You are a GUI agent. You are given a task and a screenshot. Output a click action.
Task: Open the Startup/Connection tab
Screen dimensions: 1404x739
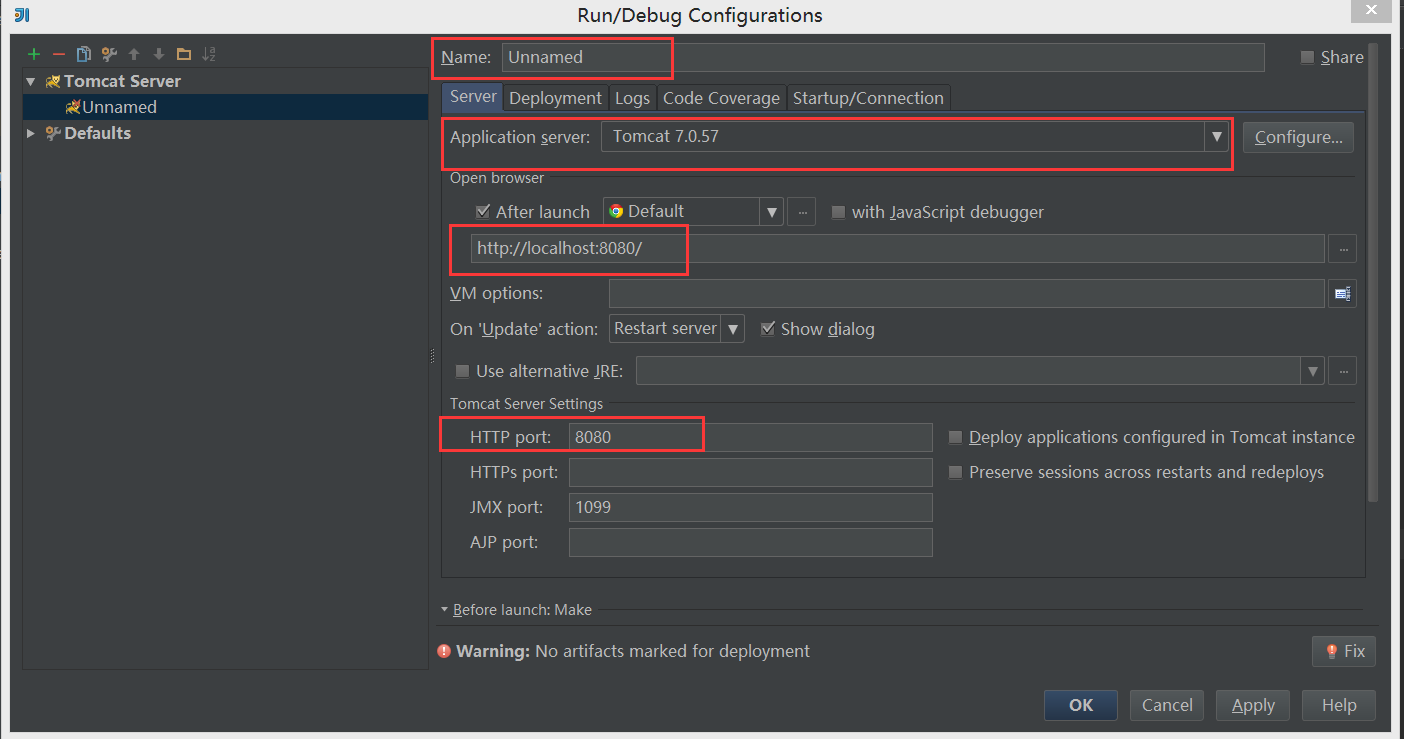pos(868,98)
